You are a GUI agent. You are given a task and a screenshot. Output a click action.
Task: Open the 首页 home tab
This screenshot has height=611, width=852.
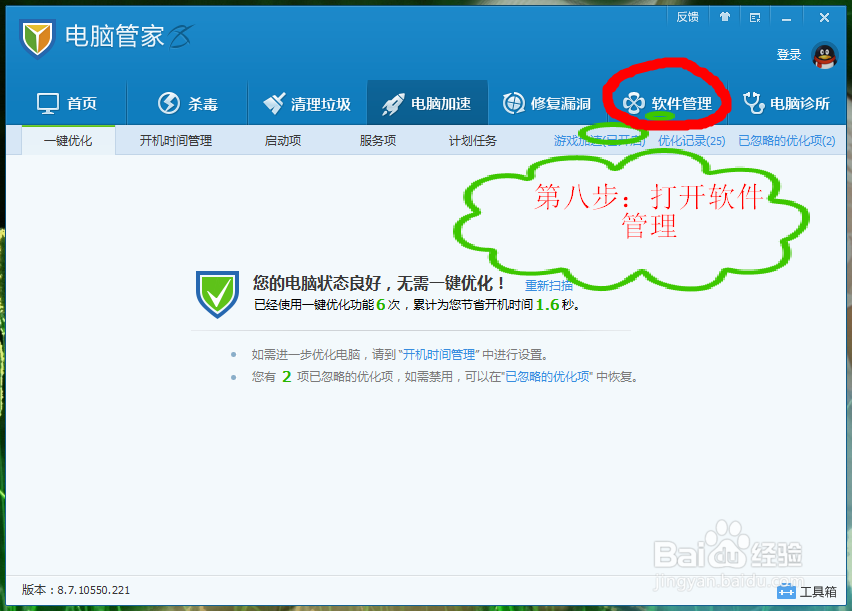tap(67, 103)
